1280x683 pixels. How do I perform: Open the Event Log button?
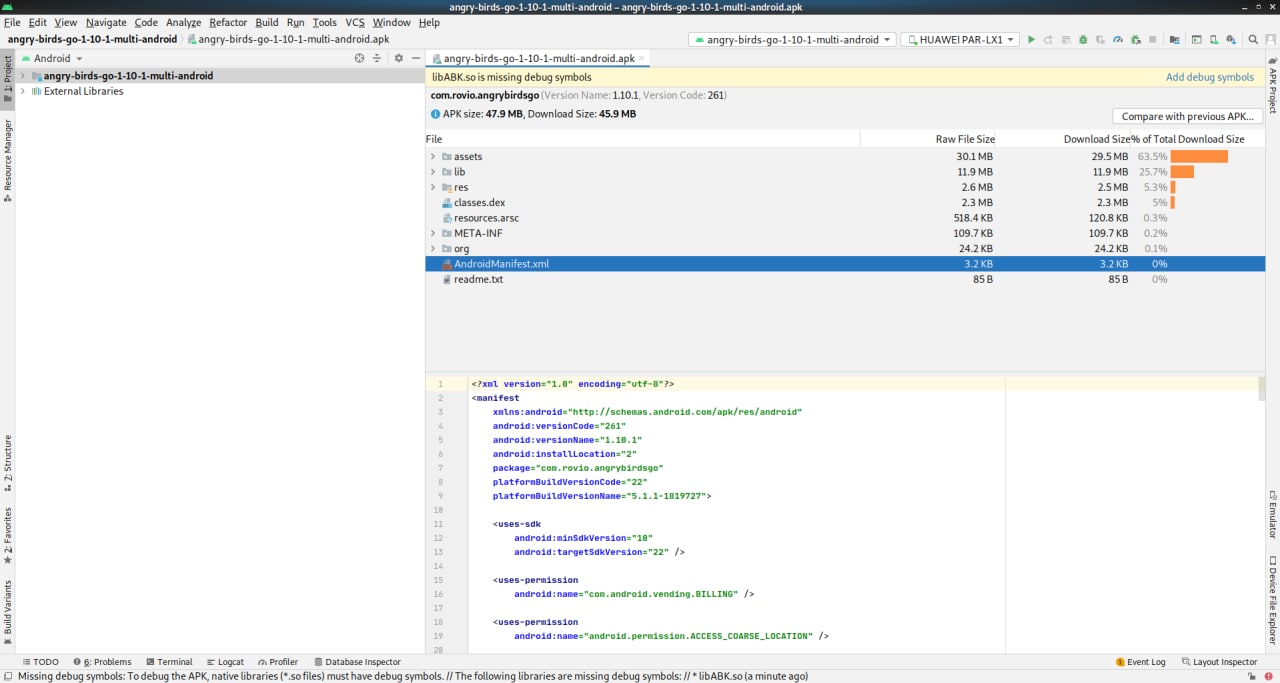[1140, 662]
